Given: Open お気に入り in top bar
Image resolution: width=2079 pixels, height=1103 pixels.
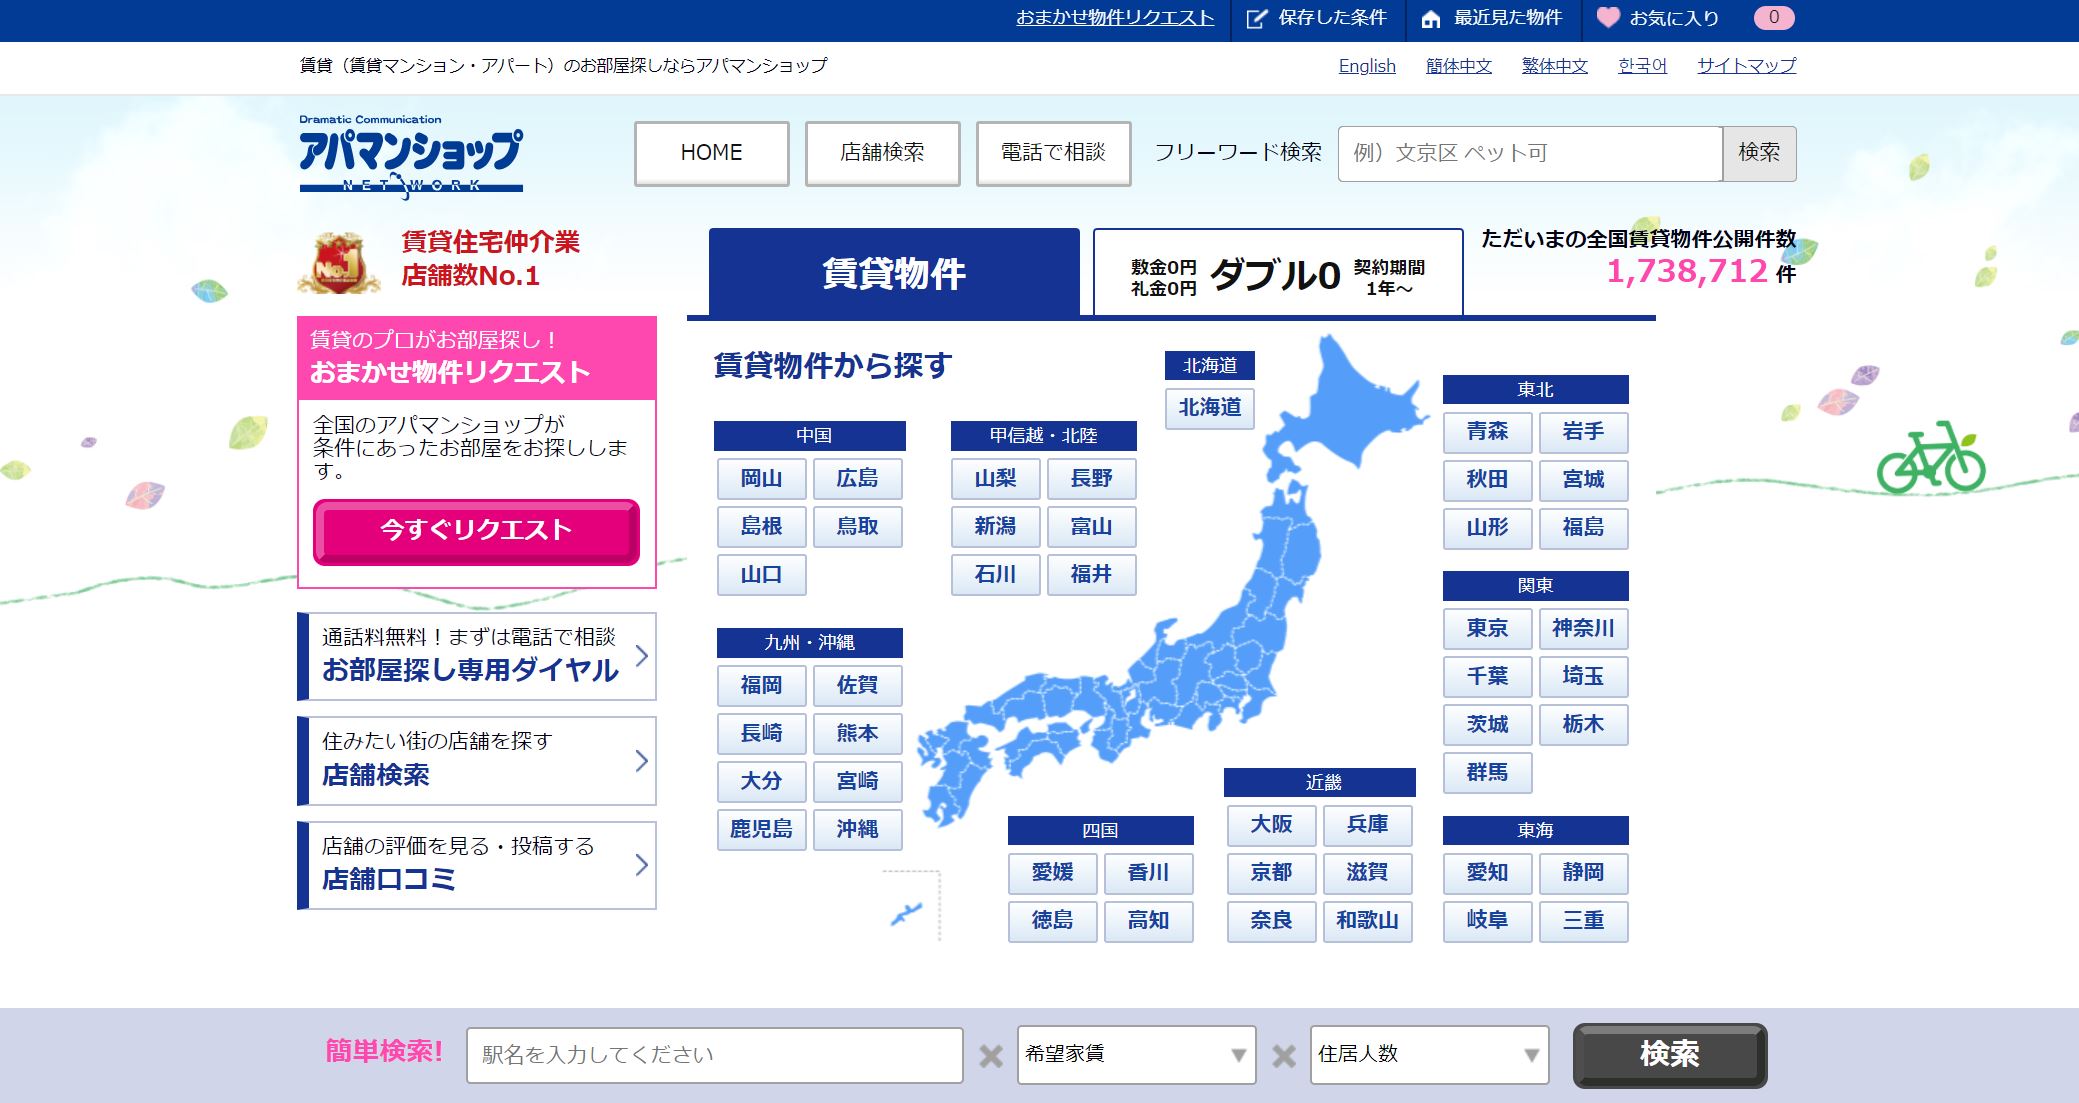Looking at the screenshot, I should click(x=1674, y=18).
